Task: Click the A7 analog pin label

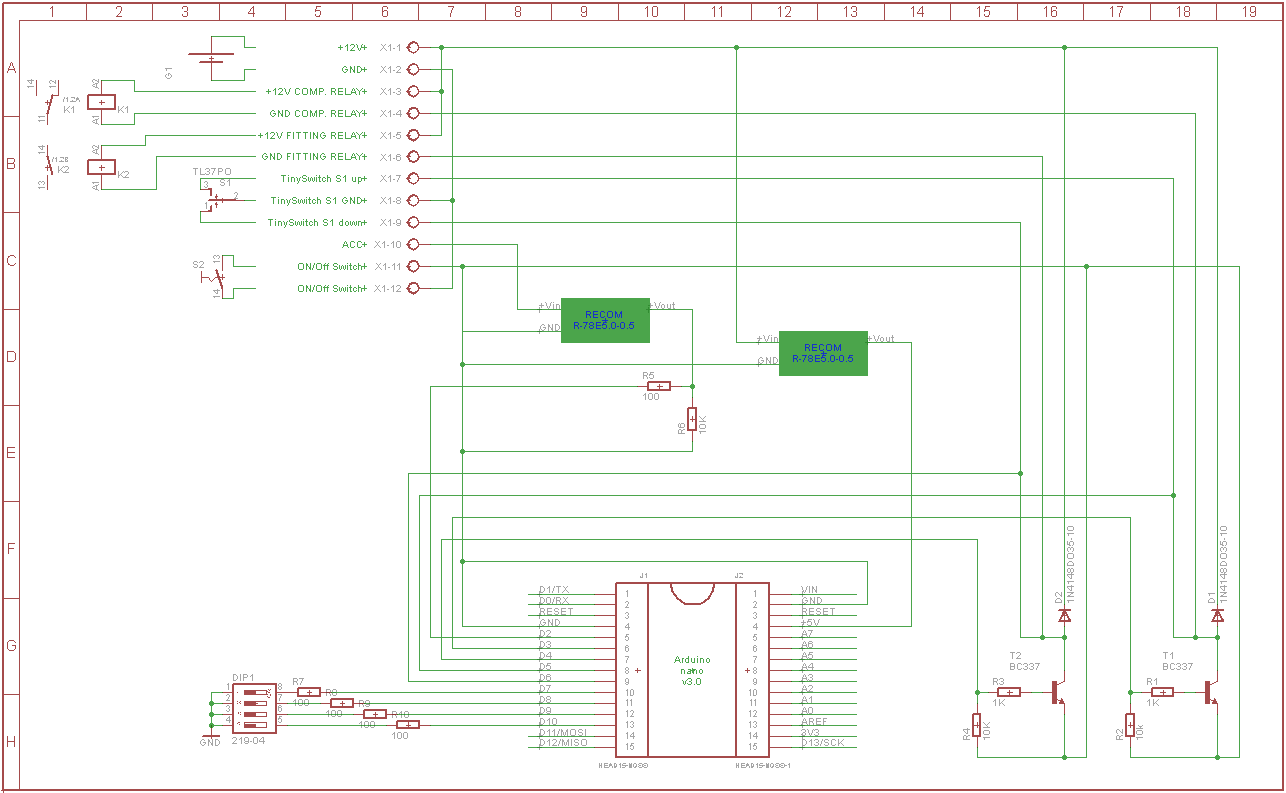Action: pos(807,634)
